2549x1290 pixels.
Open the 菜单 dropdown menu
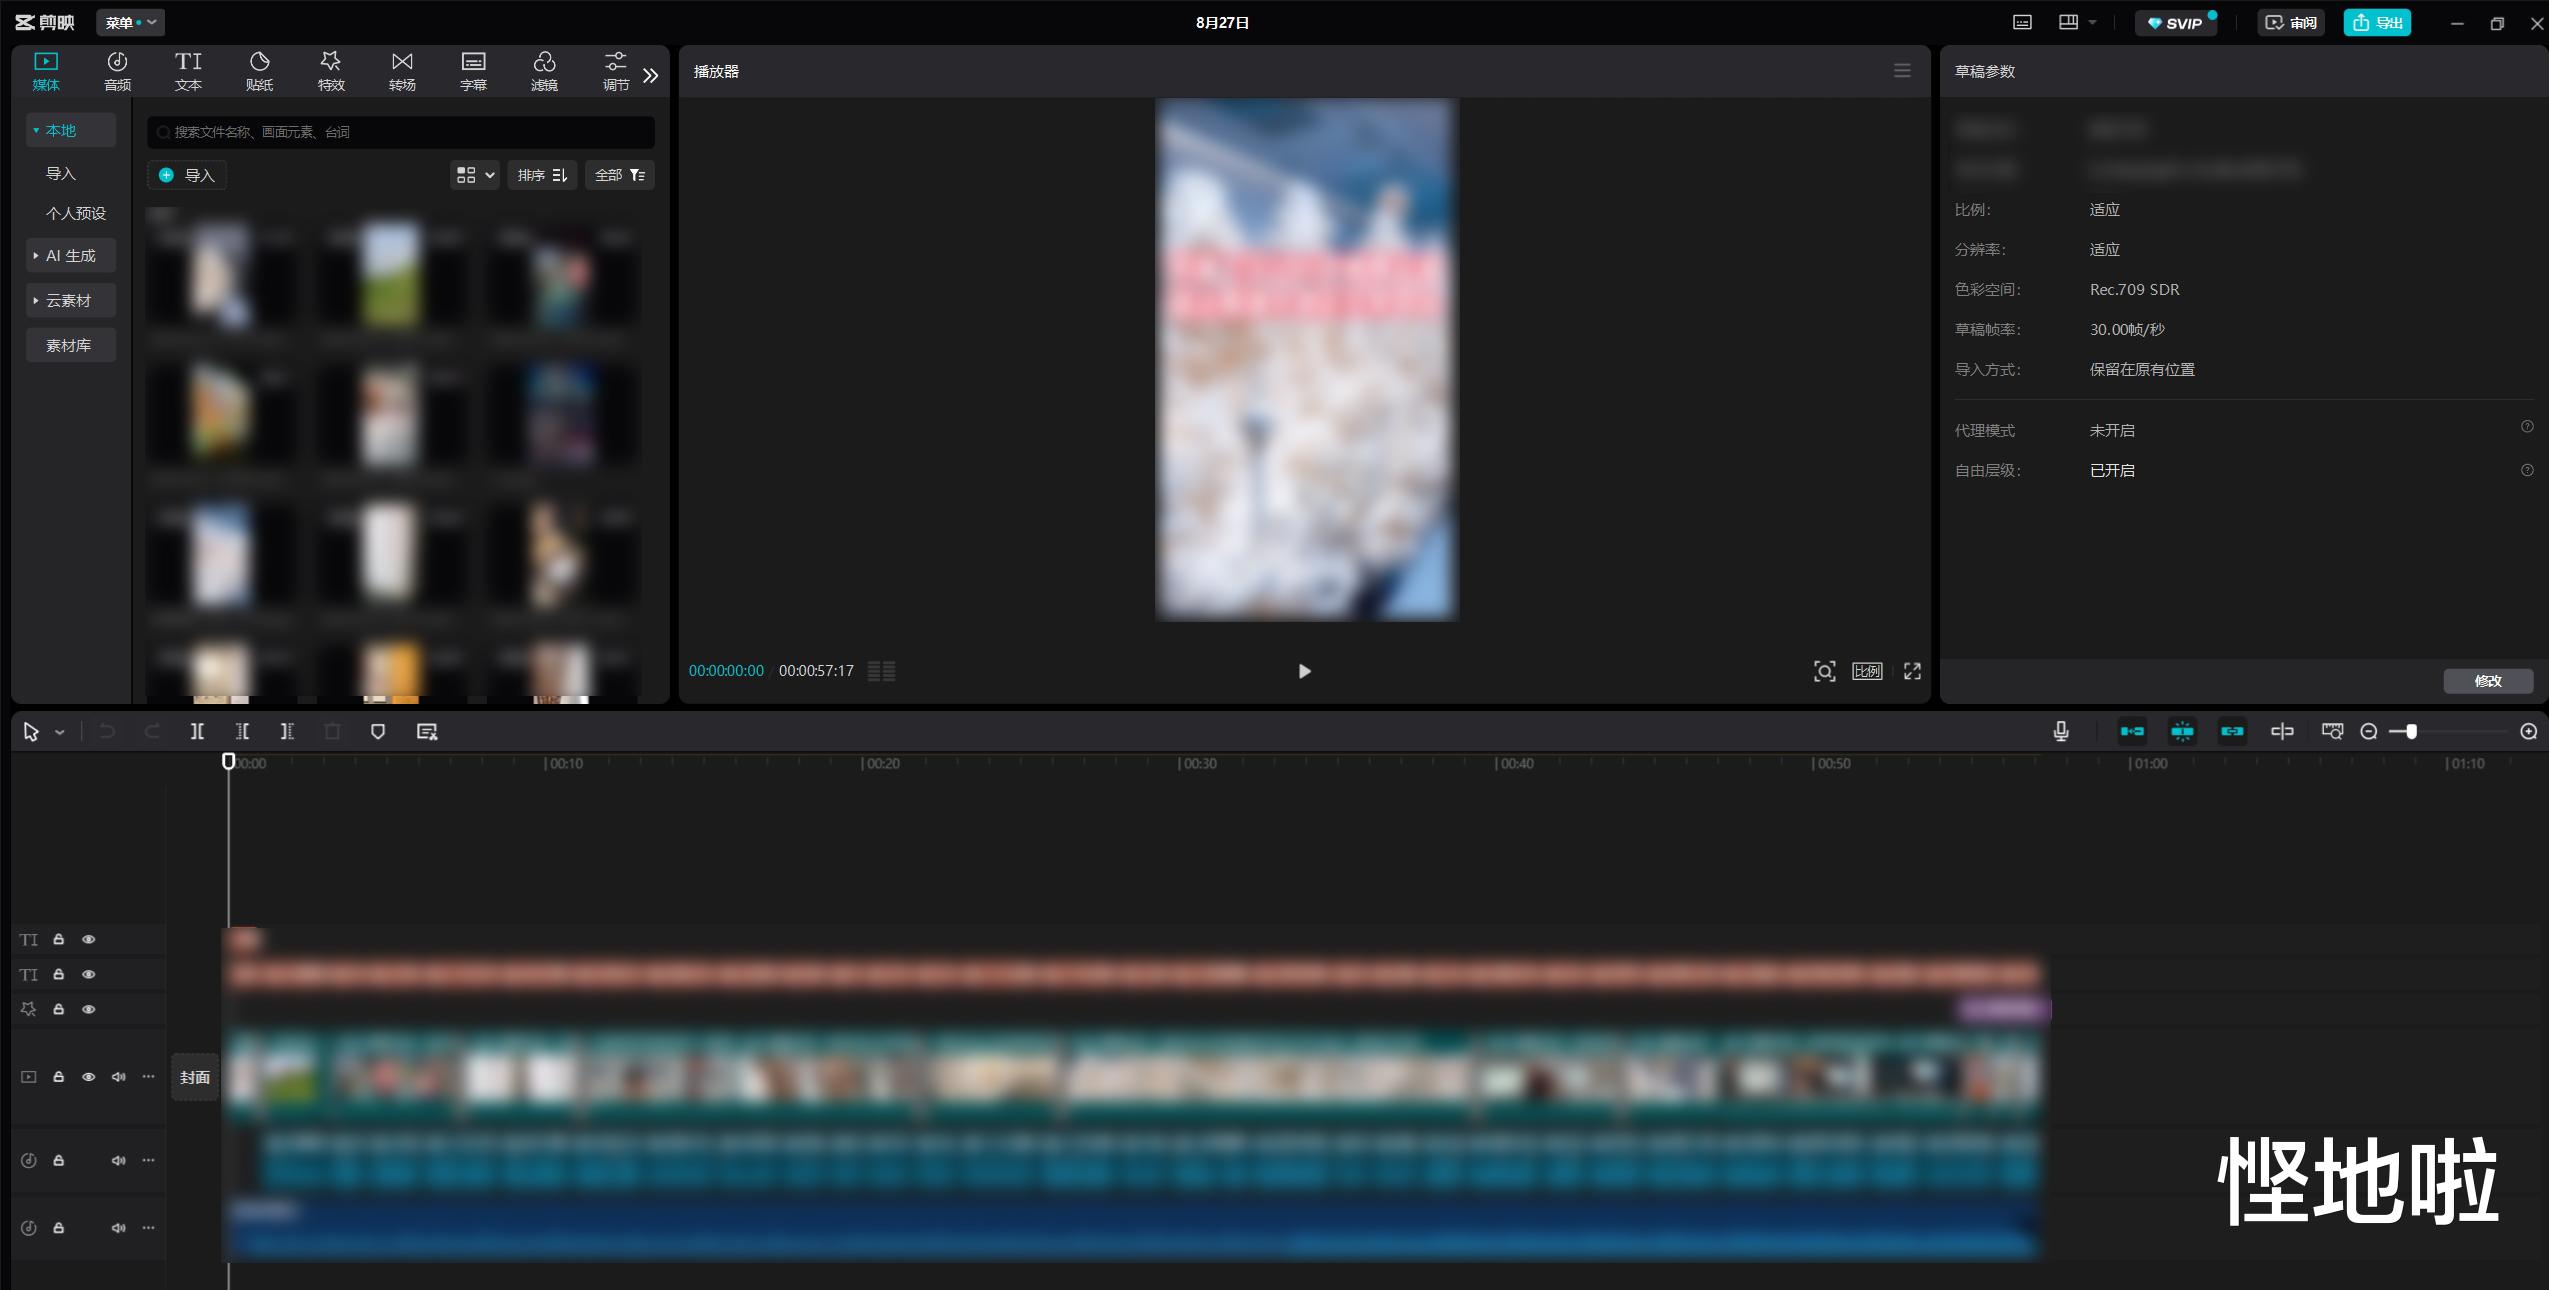click(x=130, y=22)
